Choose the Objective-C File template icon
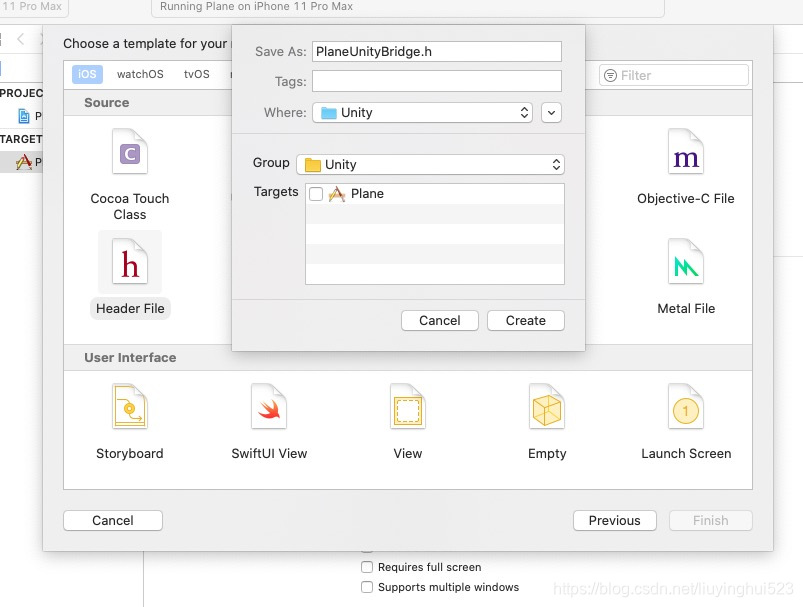Viewport: 803px width, 607px height. [686, 152]
